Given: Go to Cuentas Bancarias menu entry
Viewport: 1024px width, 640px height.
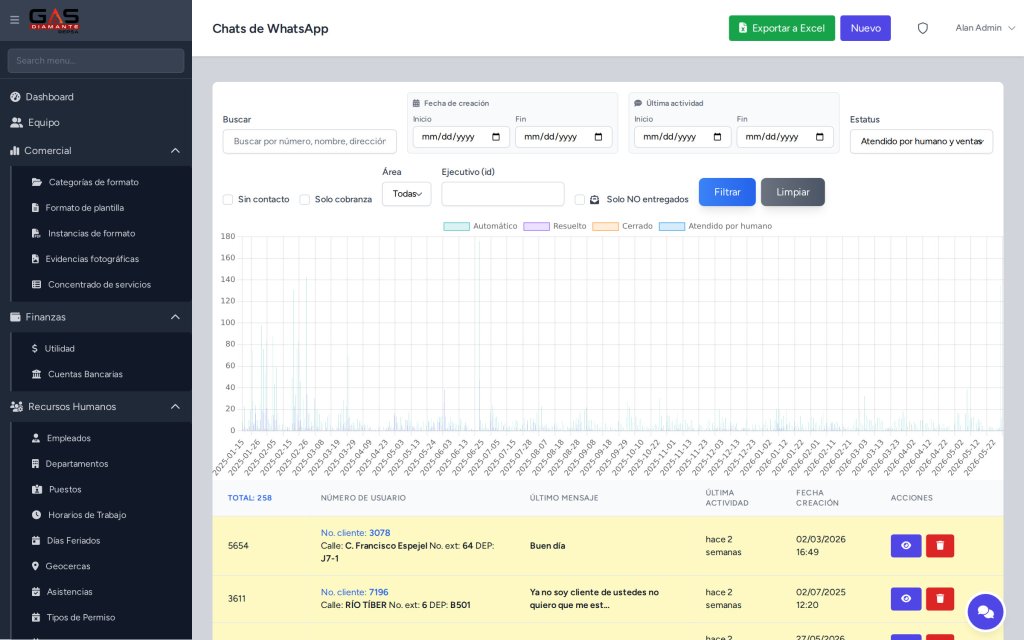Looking at the screenshot, I should (85, 374).
